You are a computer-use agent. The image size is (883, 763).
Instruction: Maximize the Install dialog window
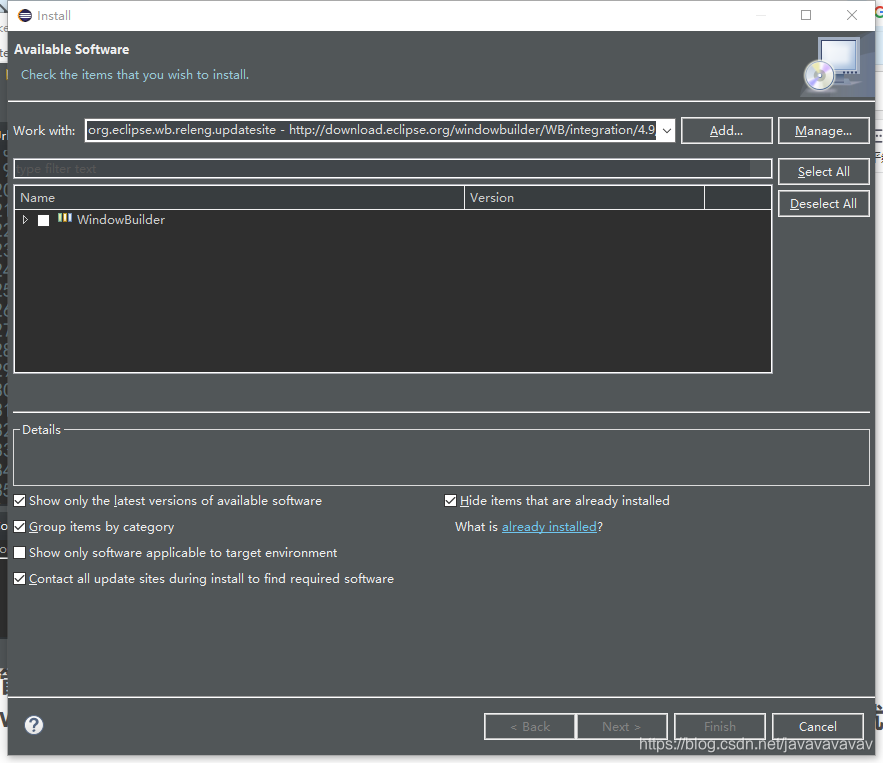(x=806, y=15)
